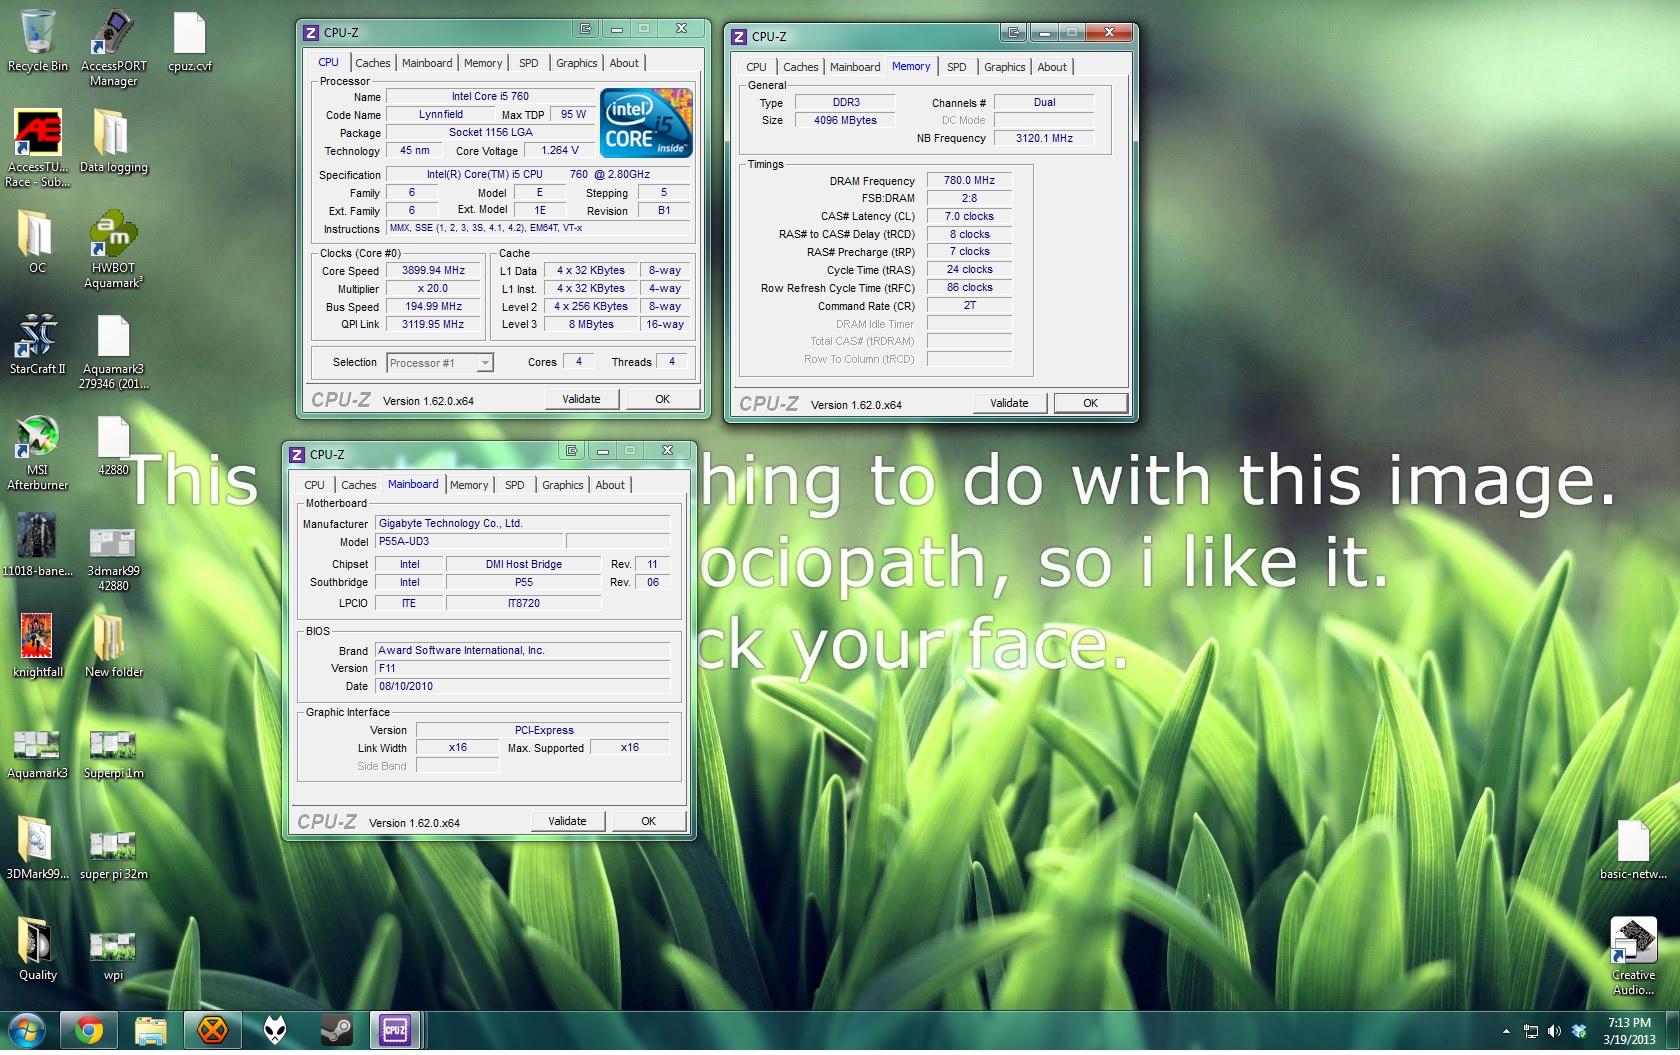The width and height of the screenshot is (1680, 1055).
Task: Click the taskbar clock showing 7:13 PM
Action: (x=1629, y=1031)
